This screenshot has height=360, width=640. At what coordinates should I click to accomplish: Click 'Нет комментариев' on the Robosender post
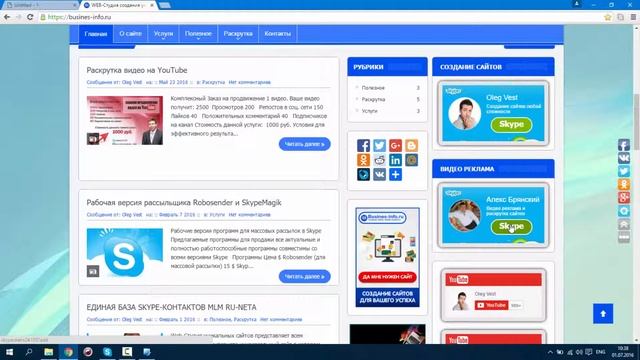(x=249, y=215)
